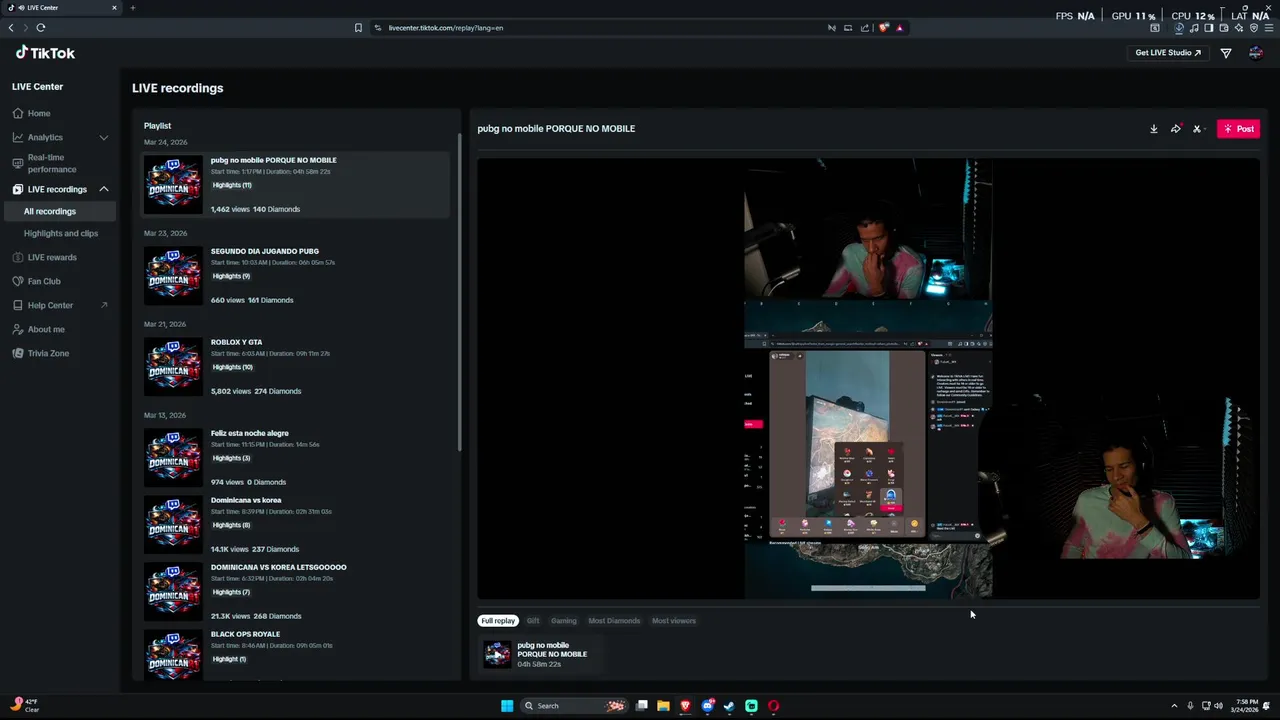
Task: Open a new browser tab
Action: click(132, 8)
